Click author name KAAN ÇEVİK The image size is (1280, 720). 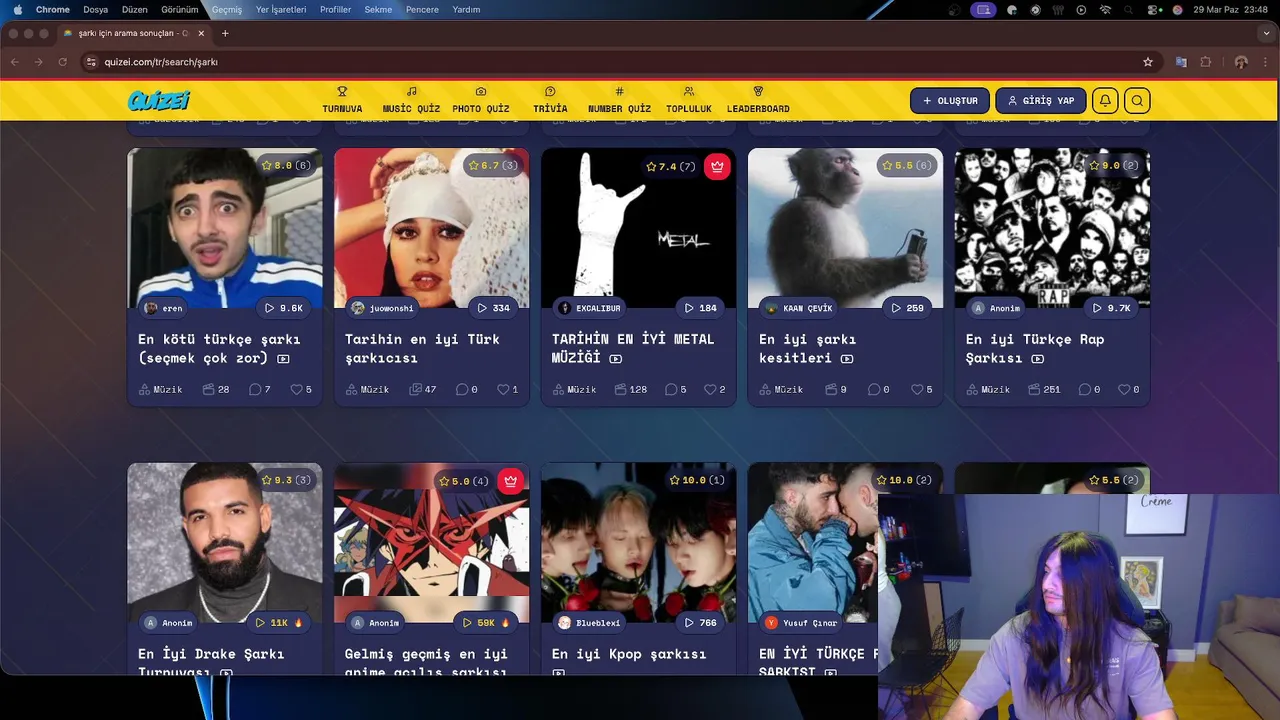[808, 308]
